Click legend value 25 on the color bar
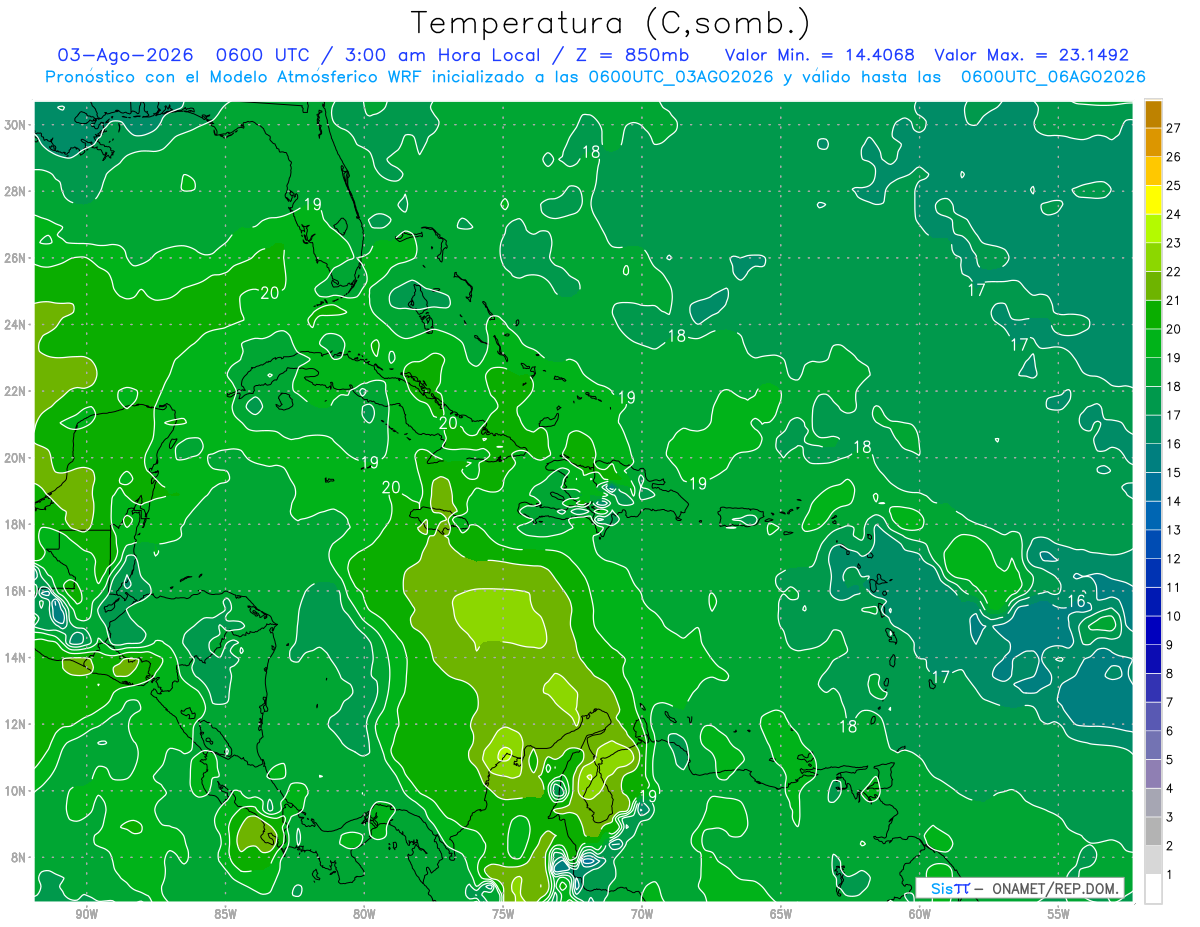Viewport: 1200px width, 927px height. pos(1174,185)
